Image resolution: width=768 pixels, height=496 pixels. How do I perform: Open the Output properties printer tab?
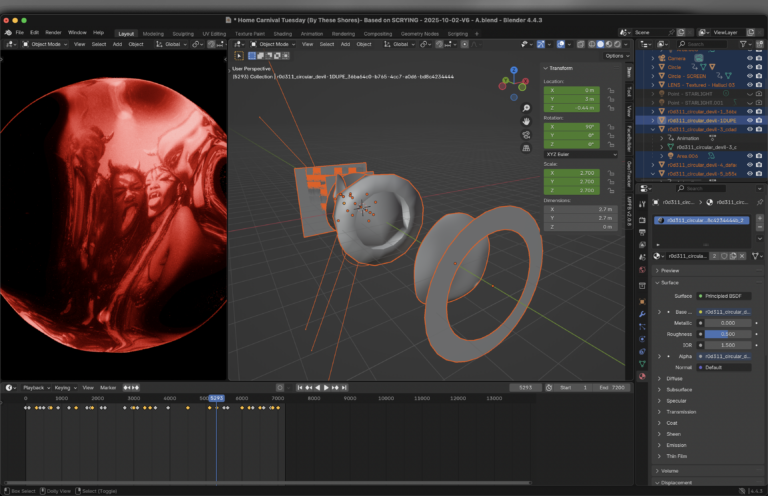(x=642, y=233)
